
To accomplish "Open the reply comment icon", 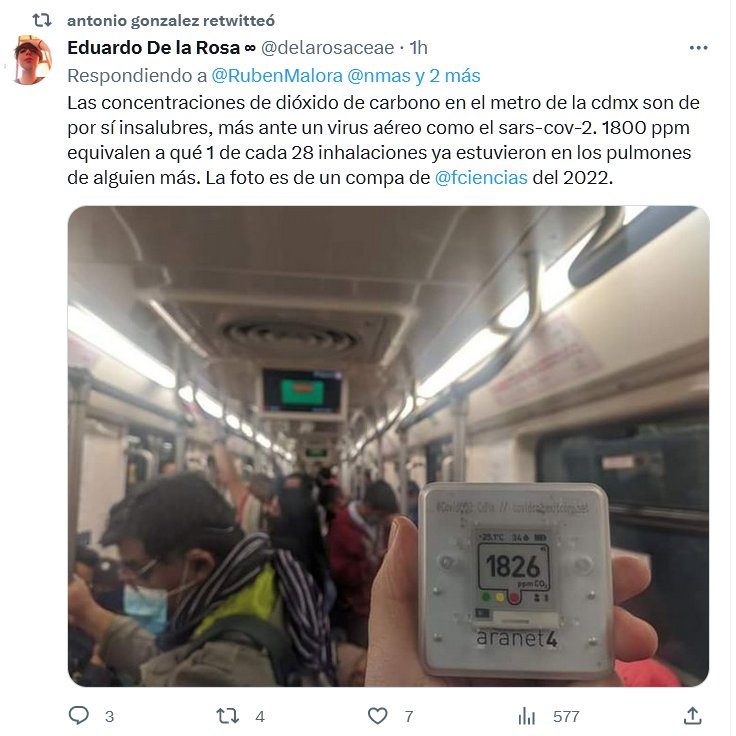I will tap(79, 715).
